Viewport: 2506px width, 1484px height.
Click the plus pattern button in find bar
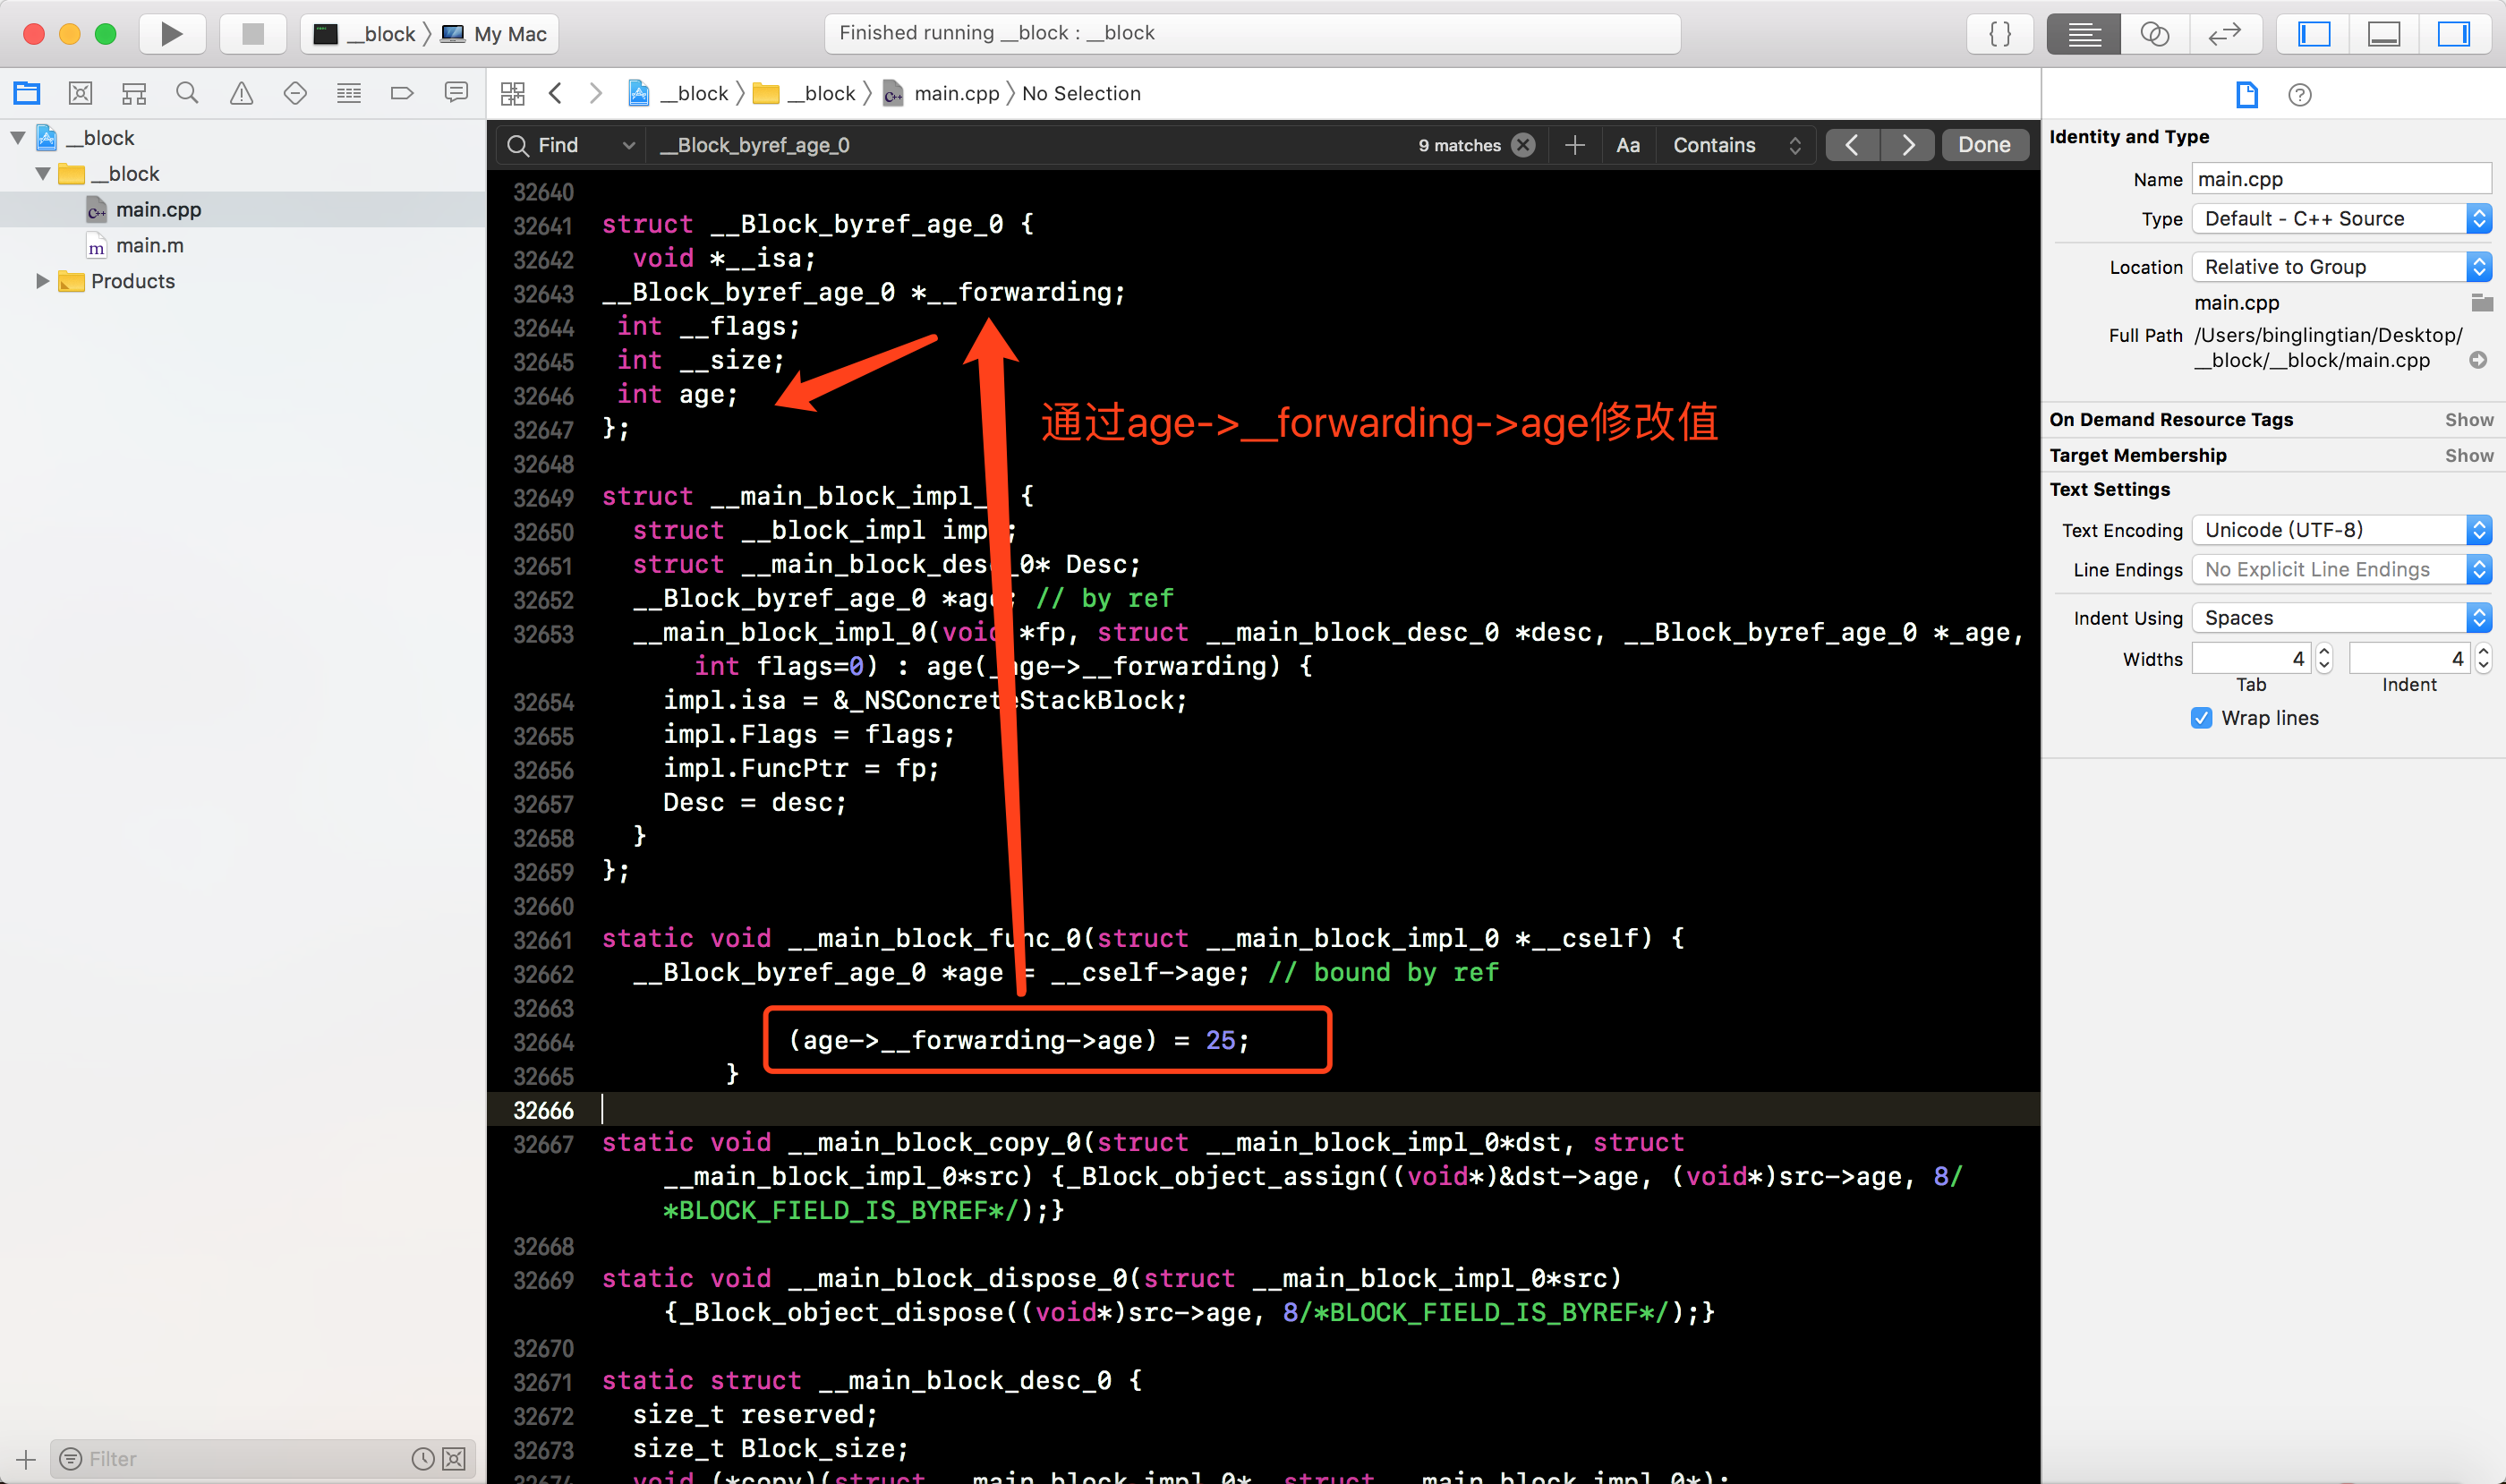tap(1575, 145)
